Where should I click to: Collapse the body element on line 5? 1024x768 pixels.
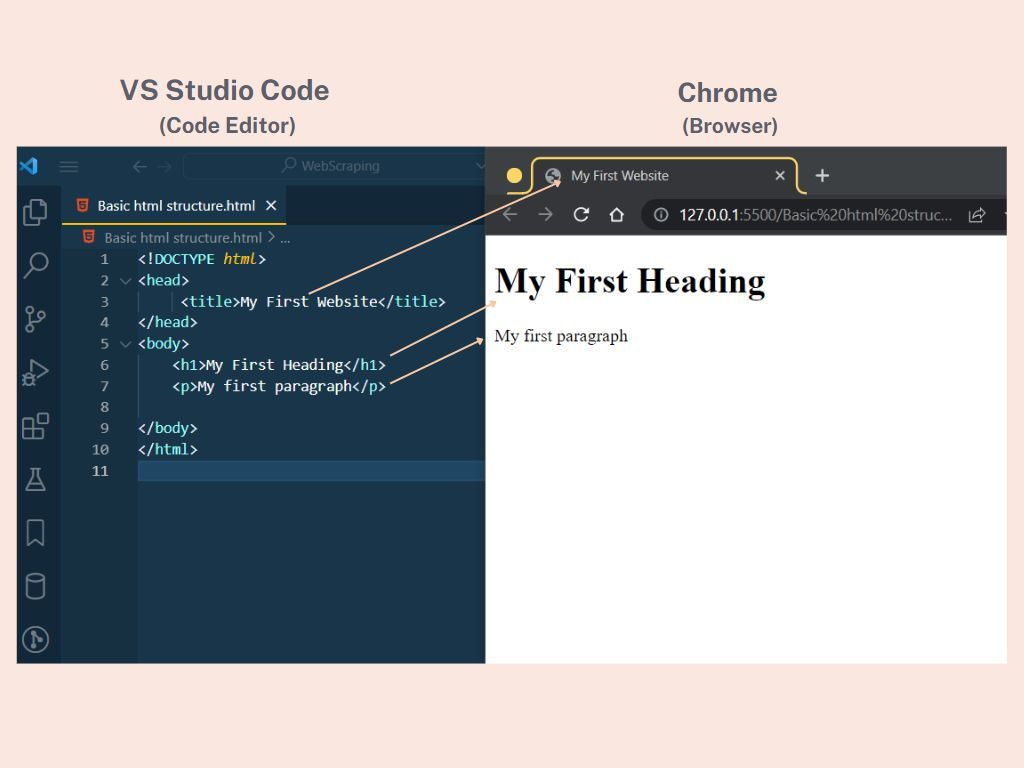(x=125, y=343)
